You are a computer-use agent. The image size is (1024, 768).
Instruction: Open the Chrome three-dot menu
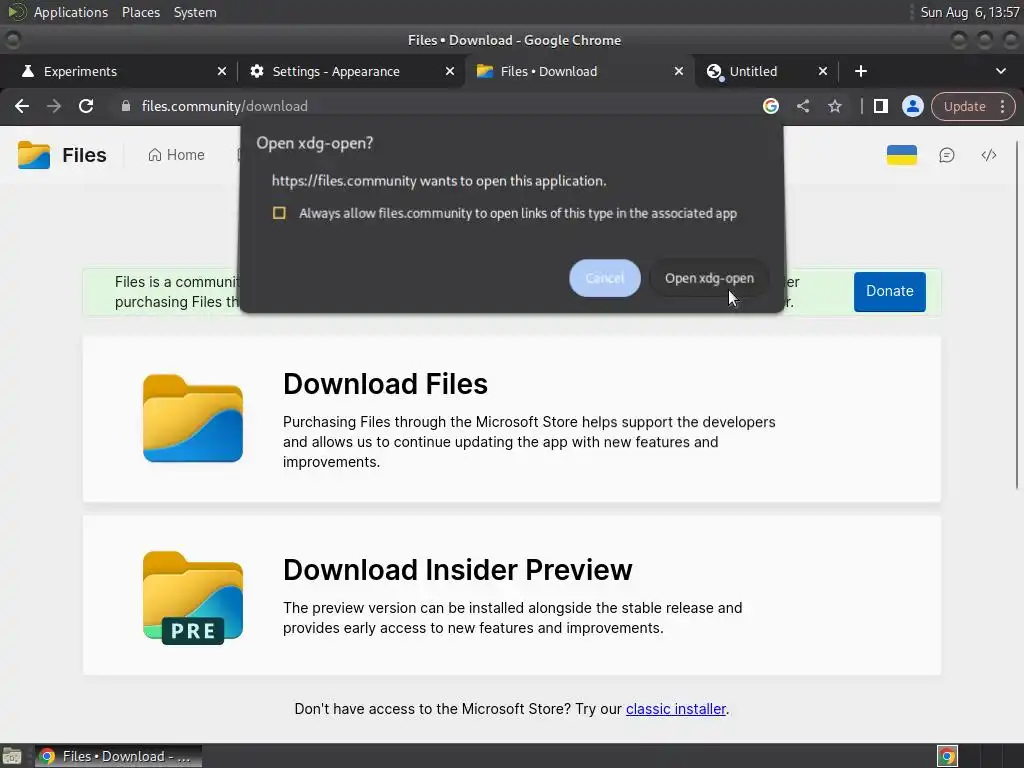(1002, 106)
